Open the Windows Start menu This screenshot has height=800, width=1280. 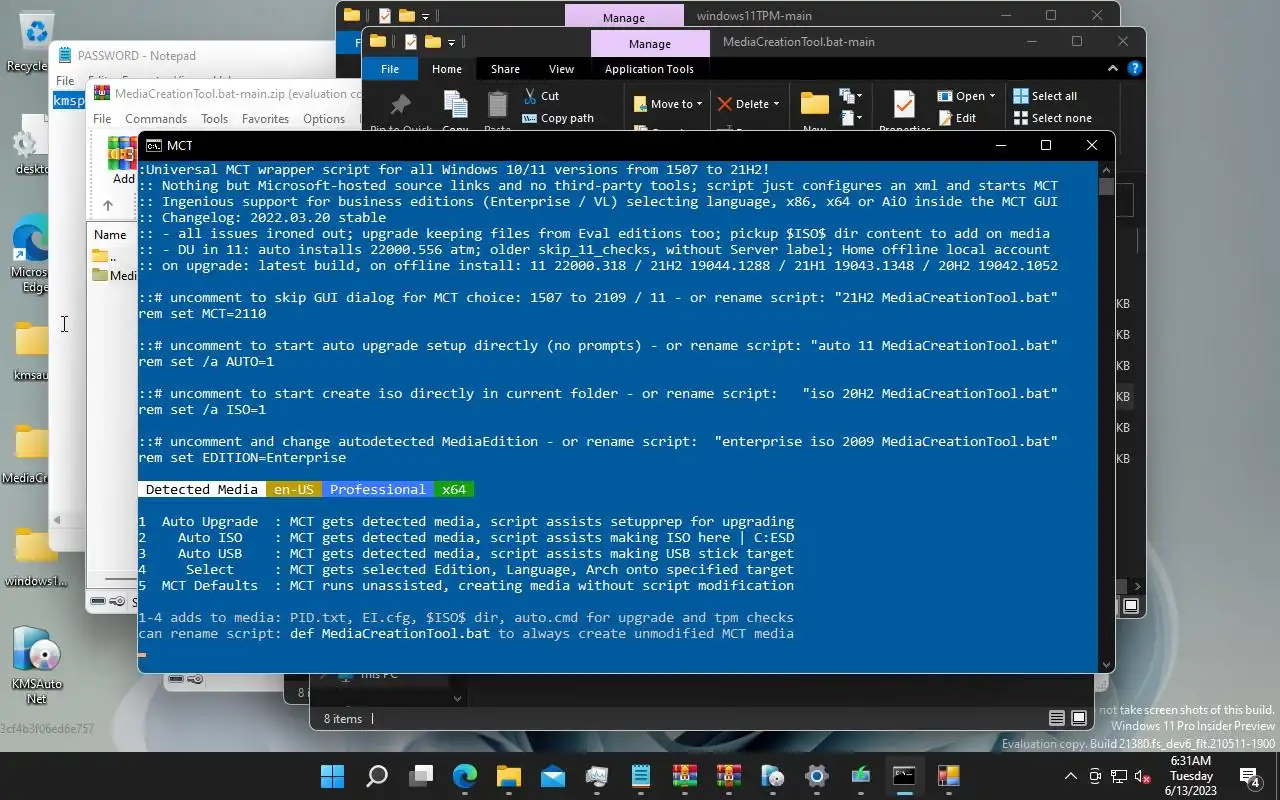point(332,776)
